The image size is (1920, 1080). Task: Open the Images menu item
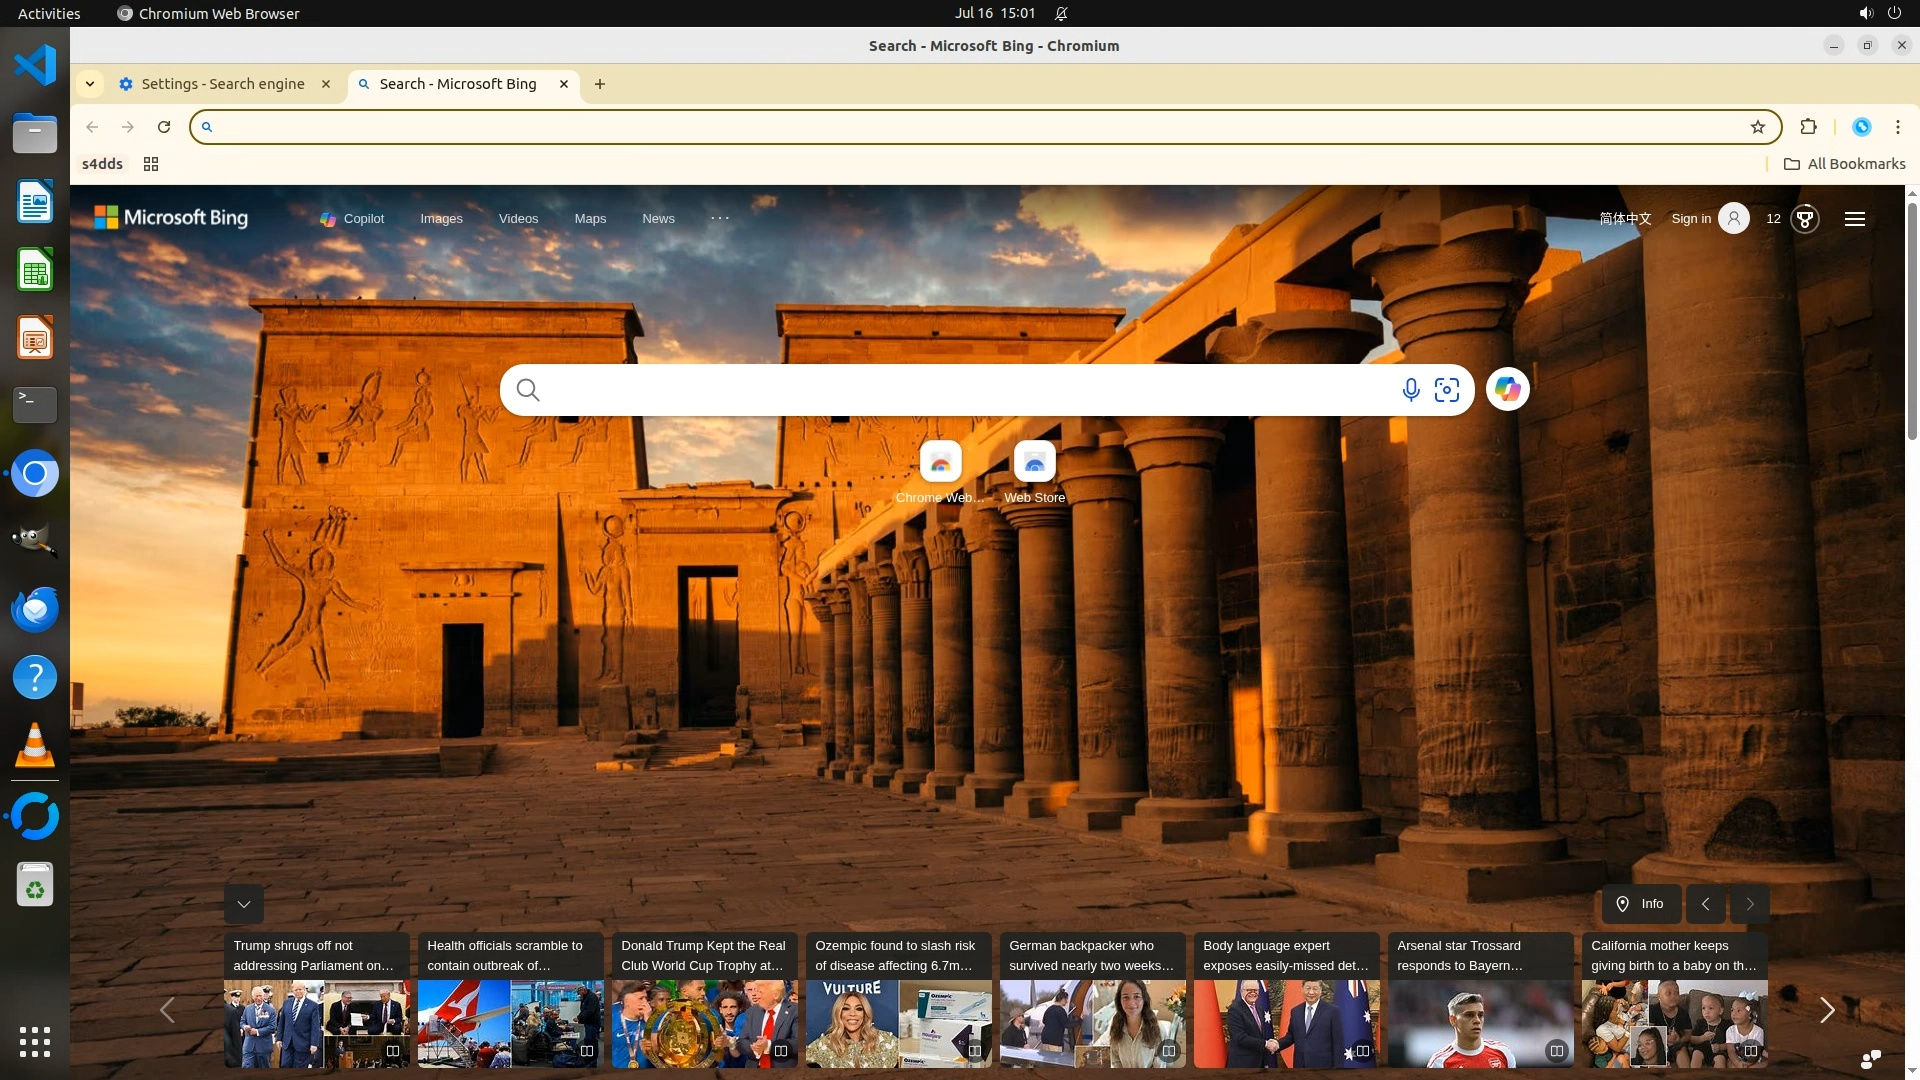(441, 219)
